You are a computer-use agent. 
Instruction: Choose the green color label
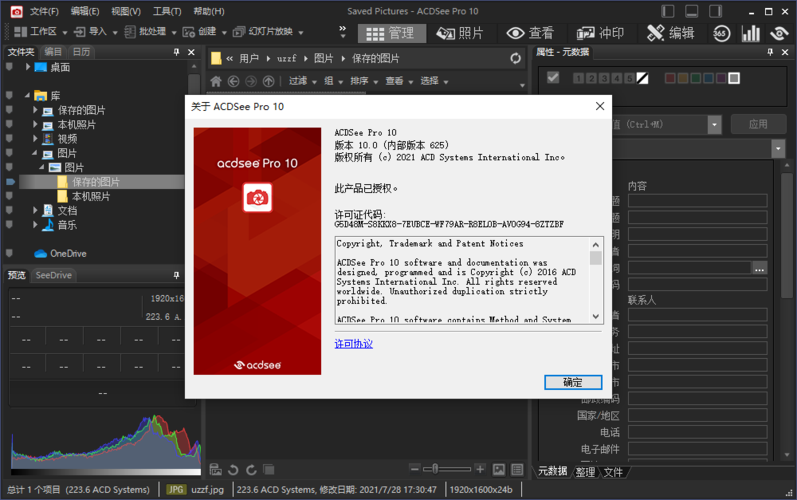coord(695,78)
